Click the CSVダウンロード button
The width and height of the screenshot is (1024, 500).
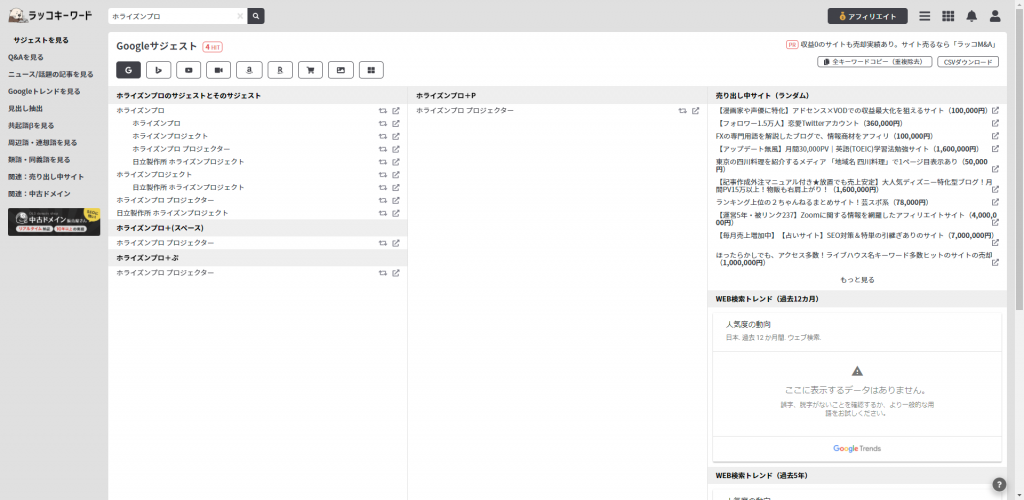967,62
